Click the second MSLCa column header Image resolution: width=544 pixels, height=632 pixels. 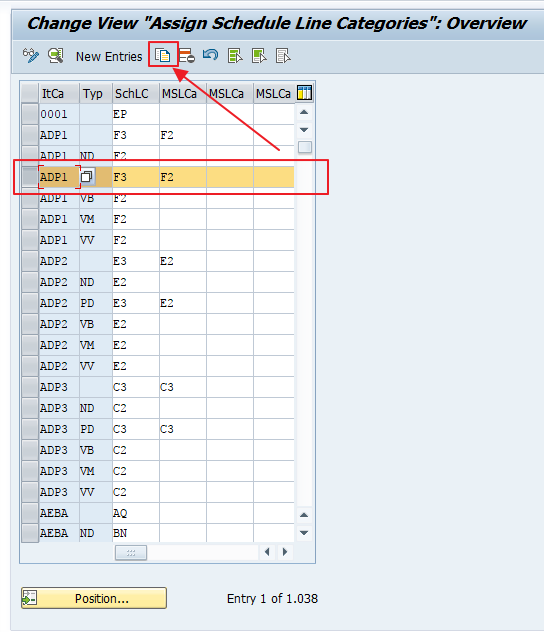click(x=230, y=94)
